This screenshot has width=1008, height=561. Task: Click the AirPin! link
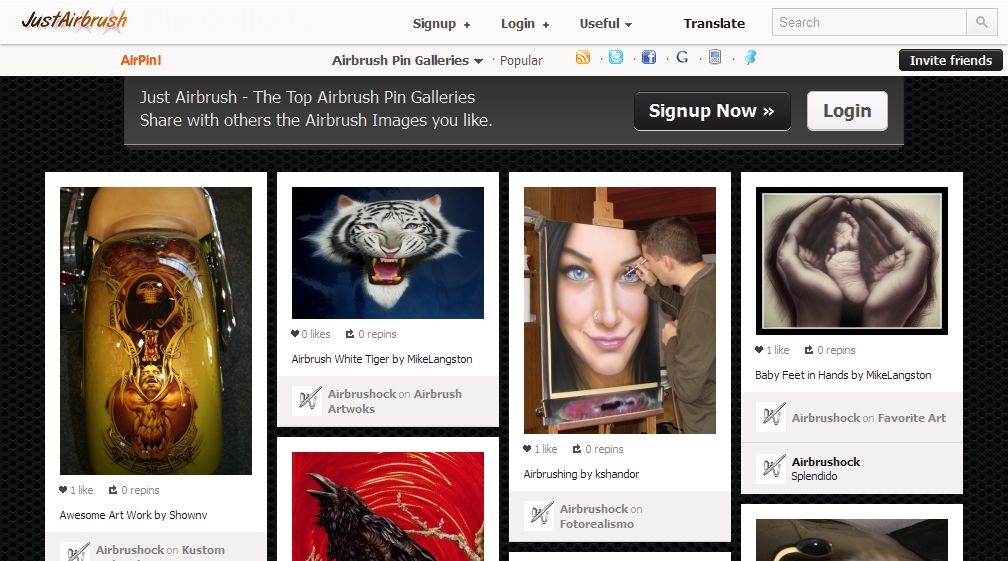141,60
